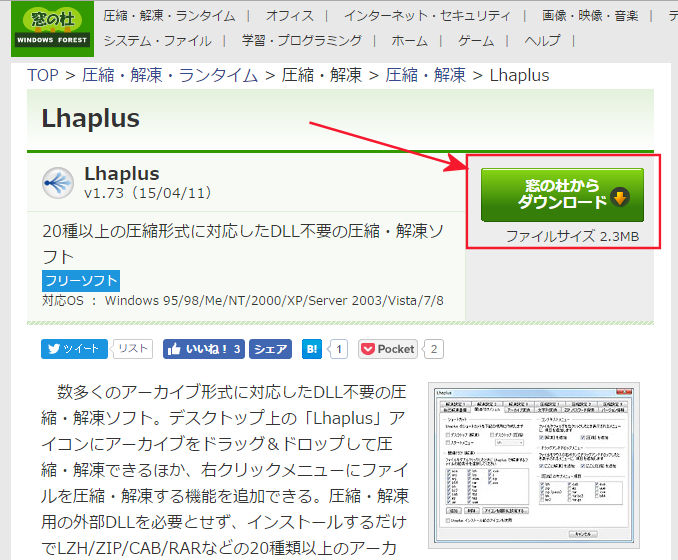Go to TOP breadcrumb link
Image resolution: width=678 pixels, height=560 pixels.
(43, 75)
